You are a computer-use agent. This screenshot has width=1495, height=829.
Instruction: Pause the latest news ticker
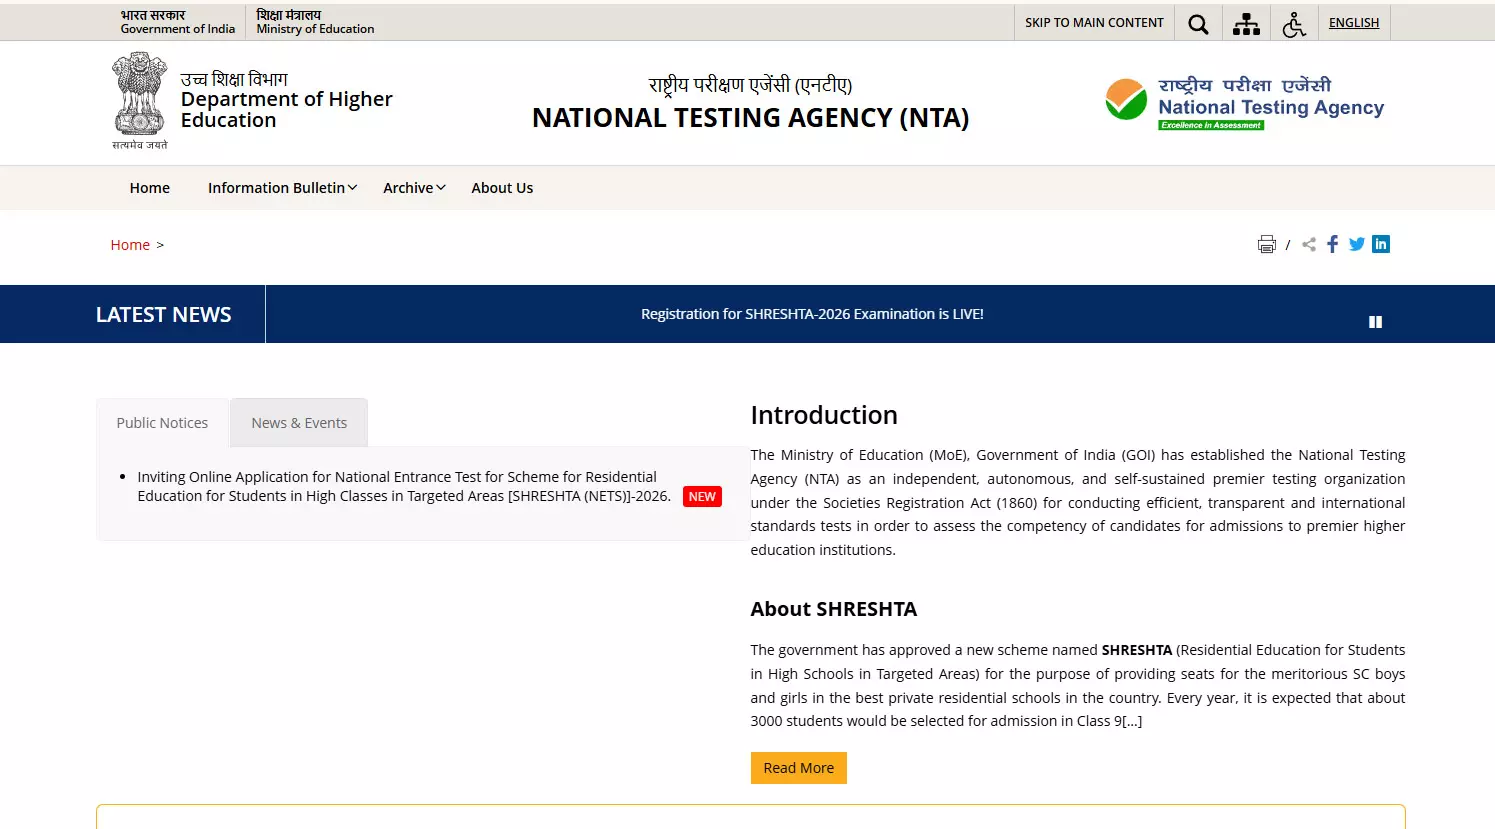coord(1375,322)
